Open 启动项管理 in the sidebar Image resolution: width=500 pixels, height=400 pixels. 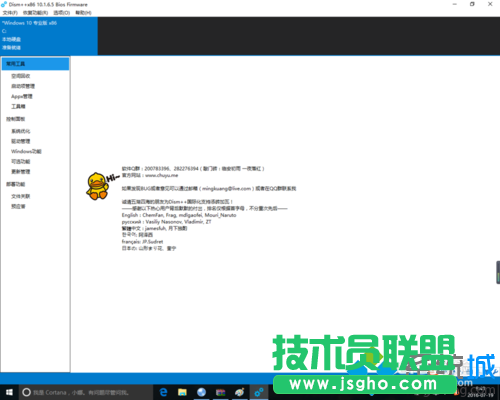23,86
